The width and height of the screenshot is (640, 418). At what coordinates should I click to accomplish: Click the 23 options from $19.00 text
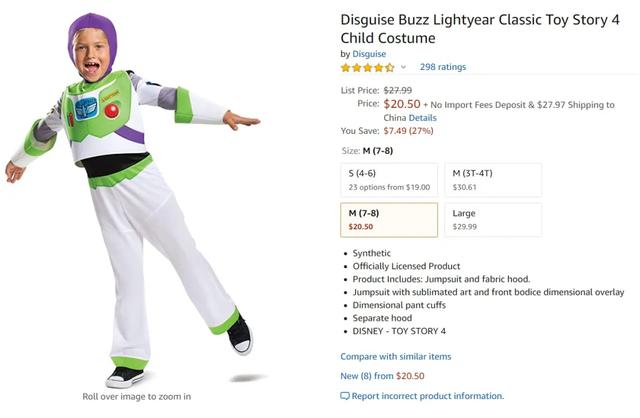[389, 187]
